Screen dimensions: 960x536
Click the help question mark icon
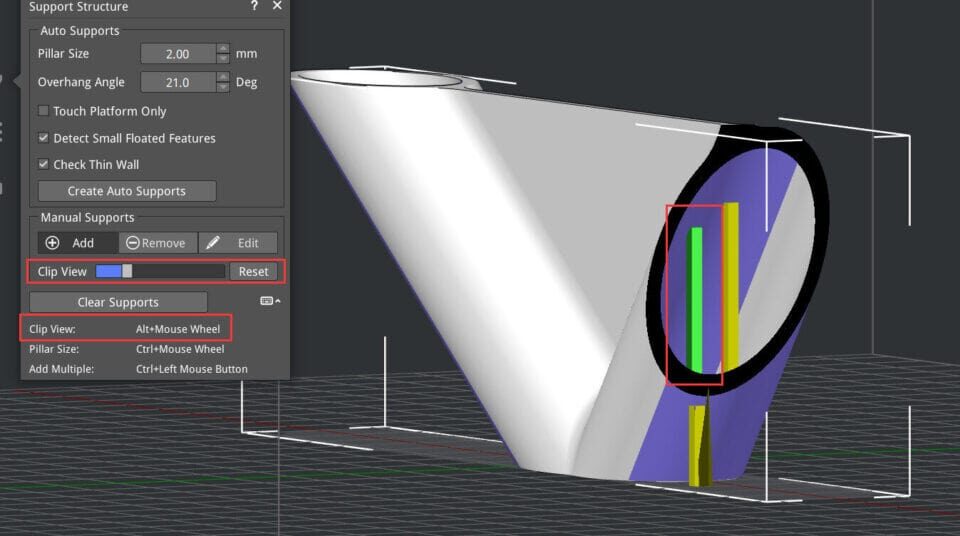(x=253, y=6)
